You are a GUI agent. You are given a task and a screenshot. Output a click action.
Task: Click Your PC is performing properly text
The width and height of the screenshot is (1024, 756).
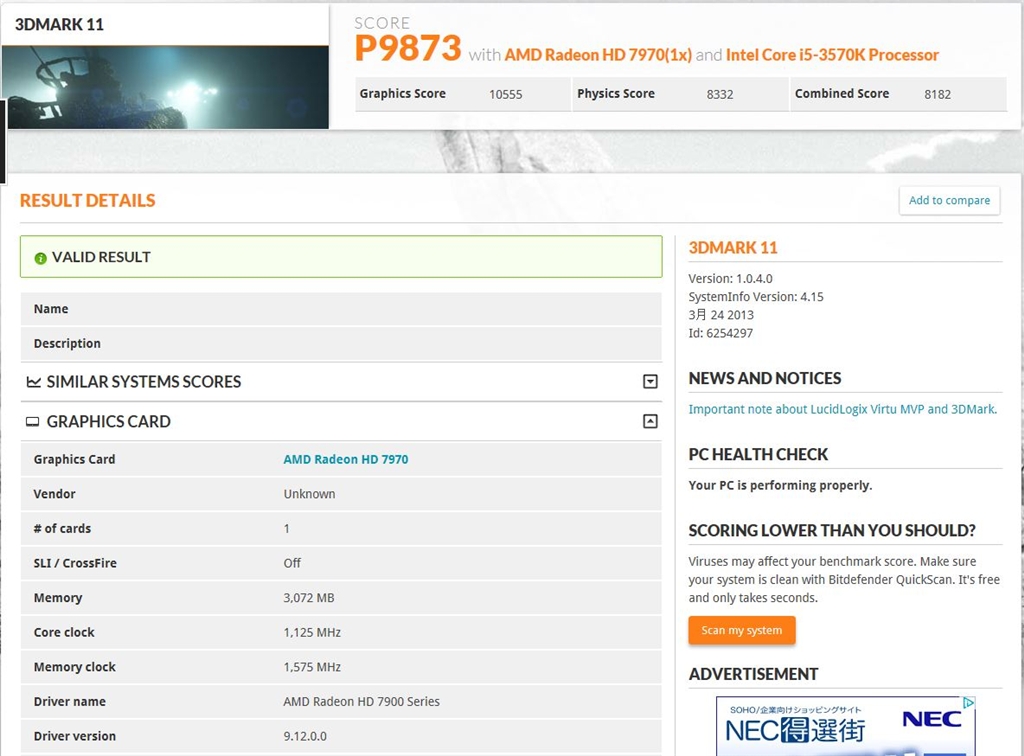pyautogui.click(x=780, y=486)
